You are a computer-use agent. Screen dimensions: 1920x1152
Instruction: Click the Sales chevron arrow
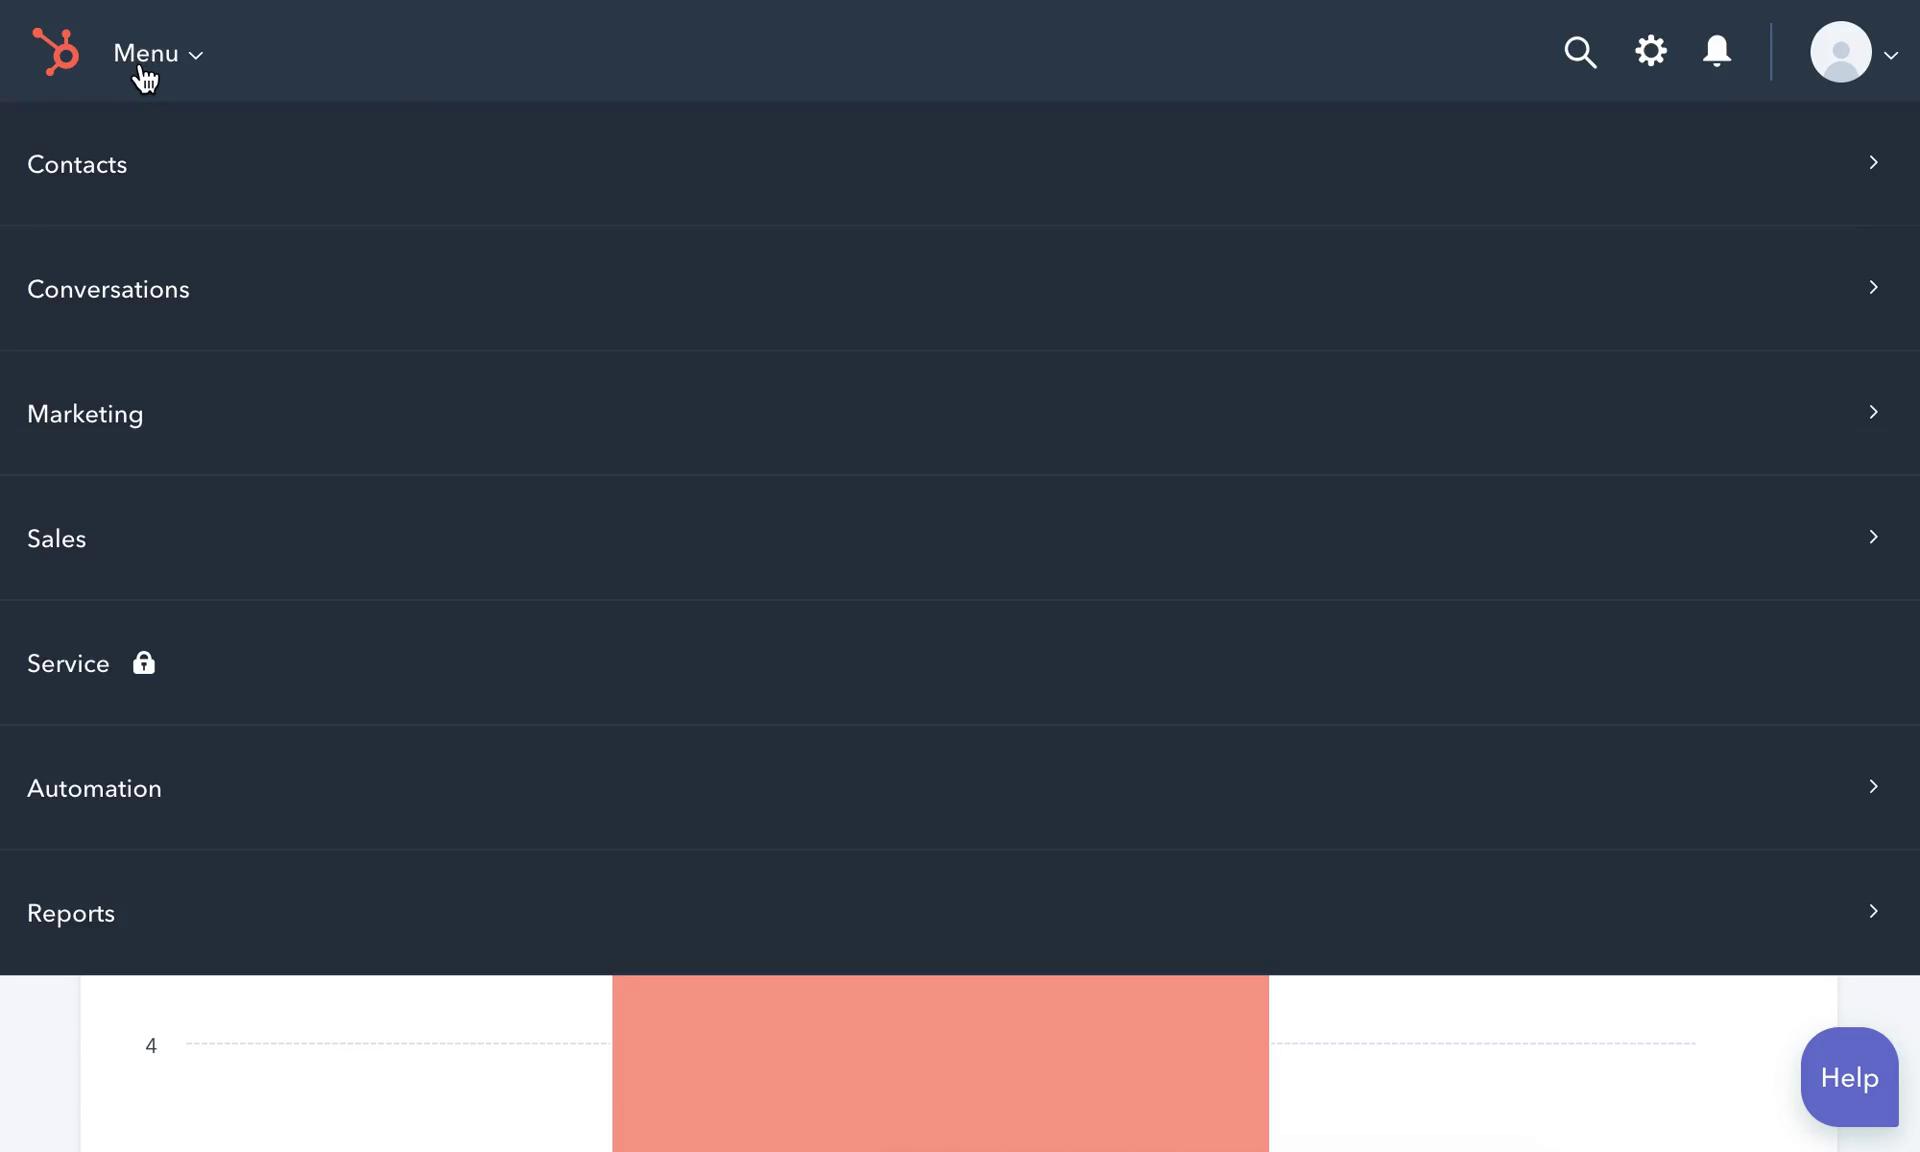[x=1873, y=536]
